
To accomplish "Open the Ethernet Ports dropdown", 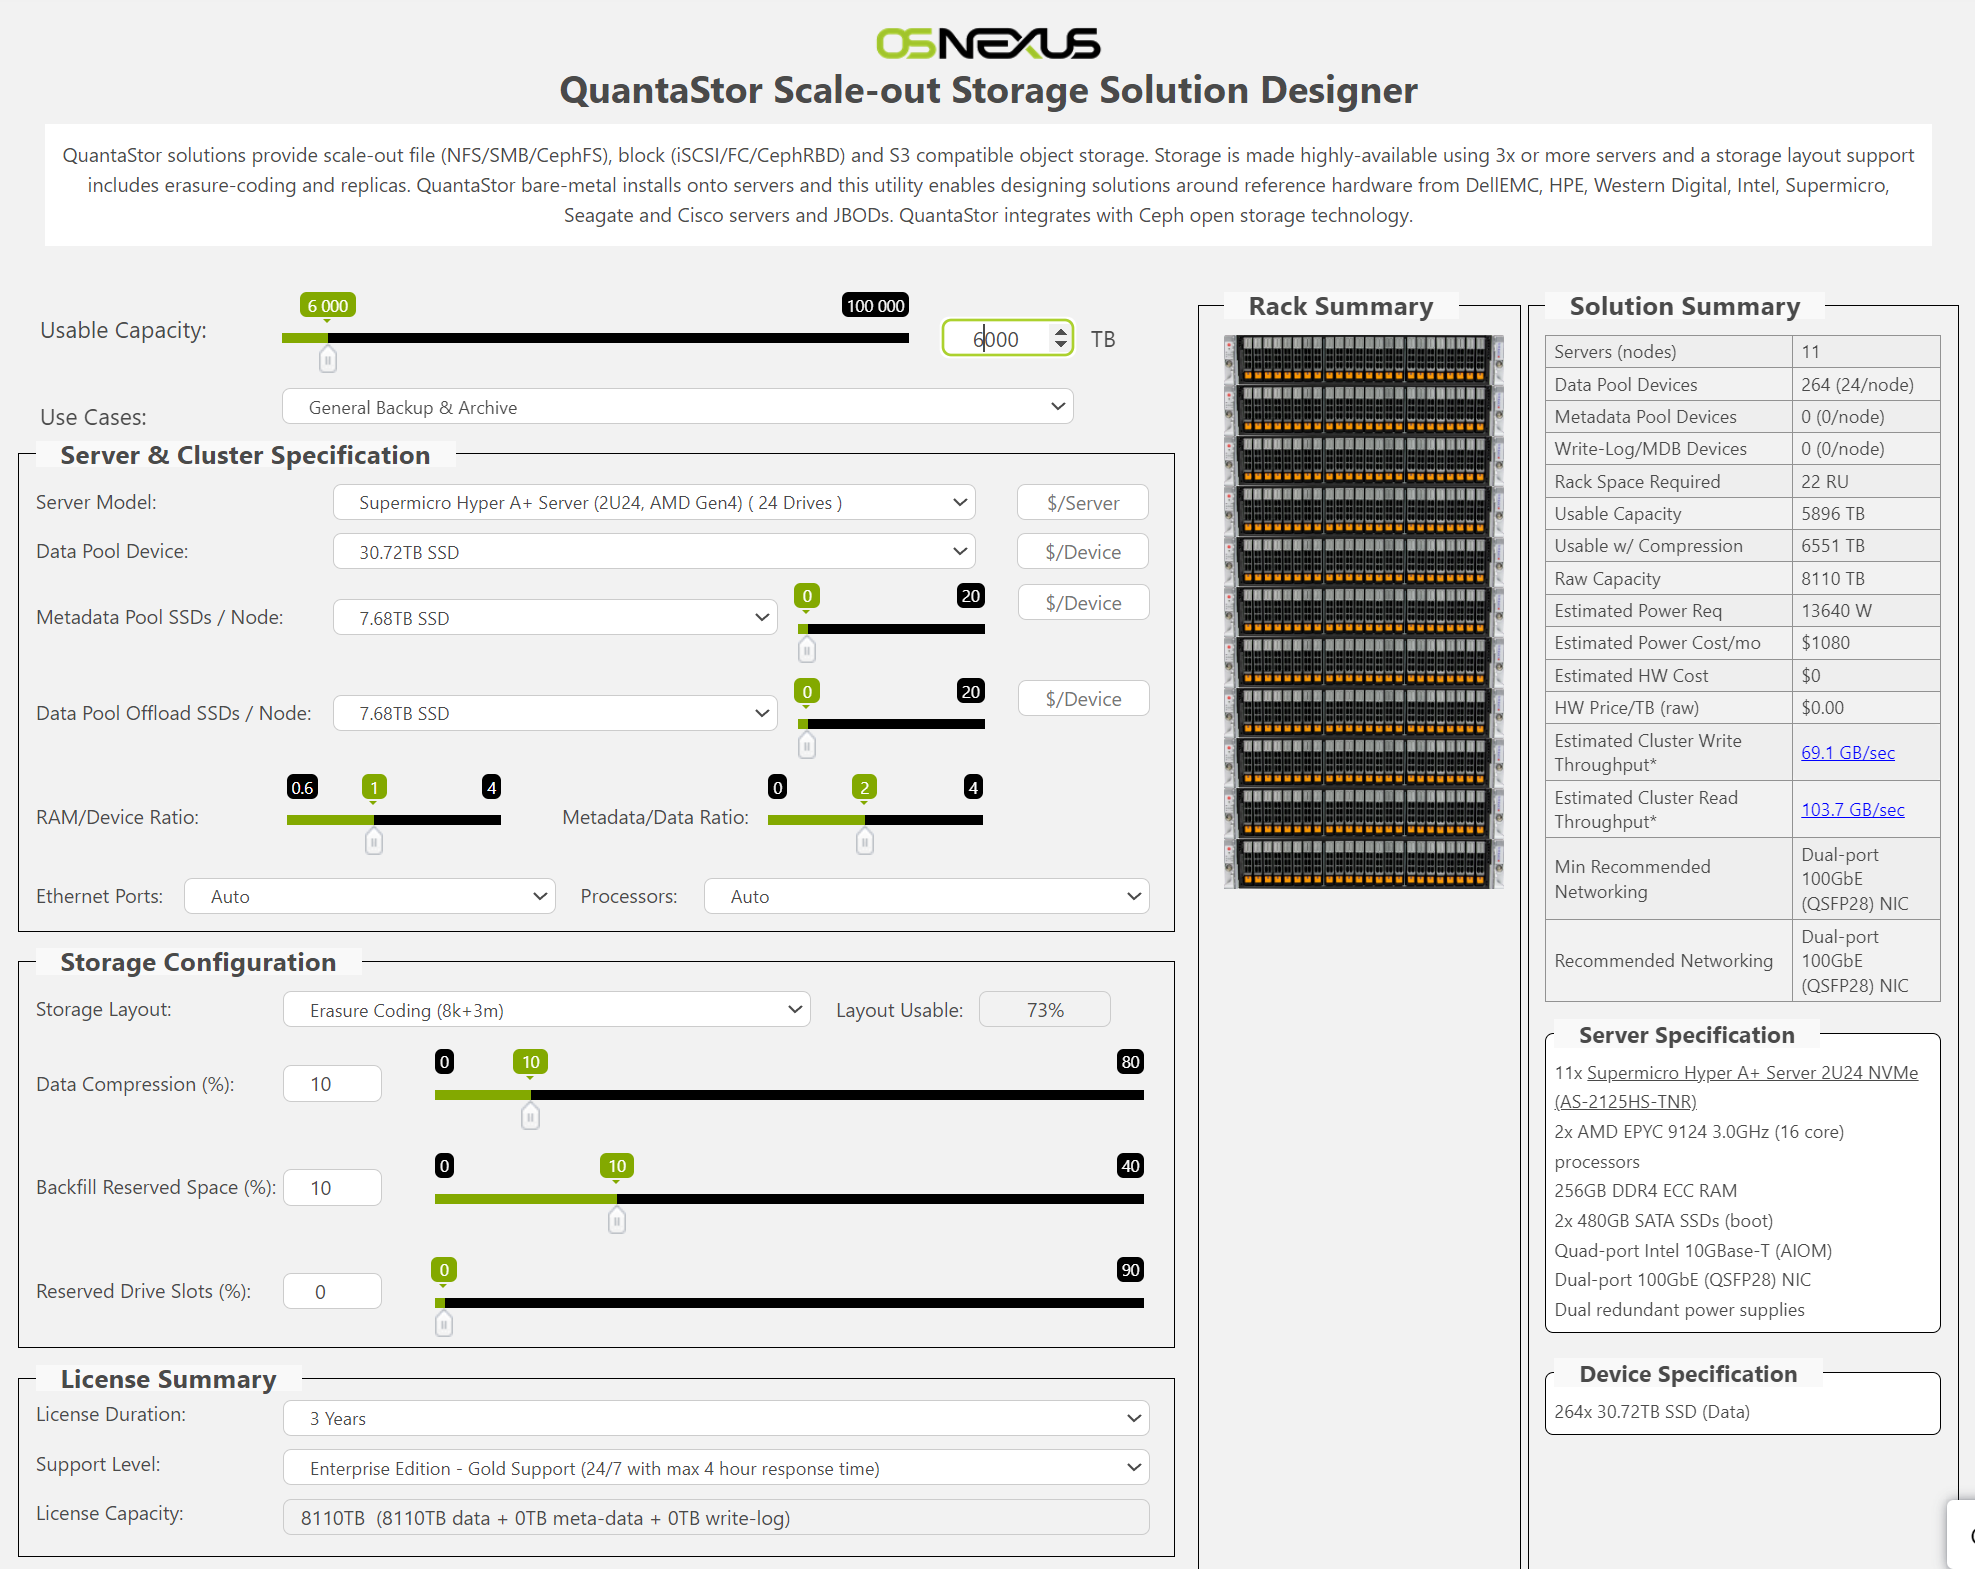I will pyautogui.click(x=369, y=897).
